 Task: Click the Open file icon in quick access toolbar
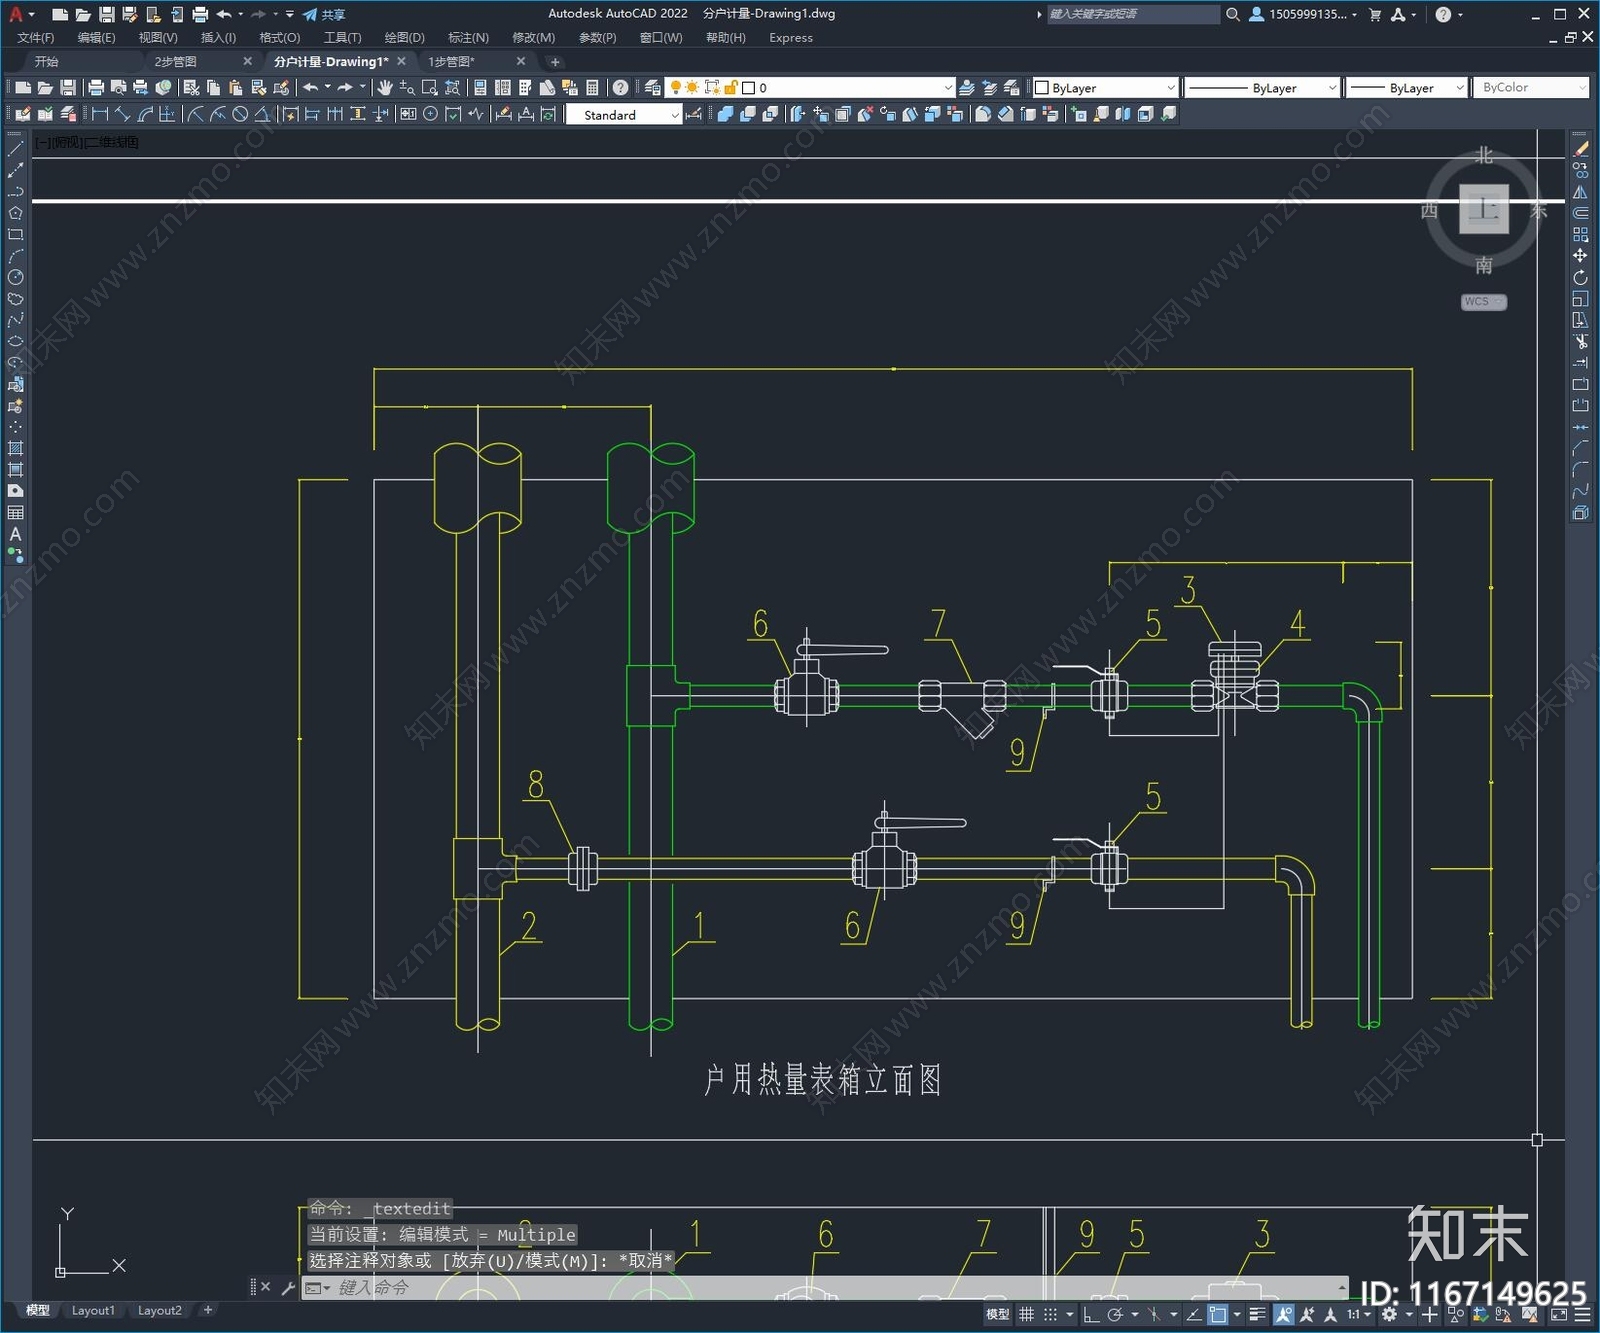coord(83,14)
